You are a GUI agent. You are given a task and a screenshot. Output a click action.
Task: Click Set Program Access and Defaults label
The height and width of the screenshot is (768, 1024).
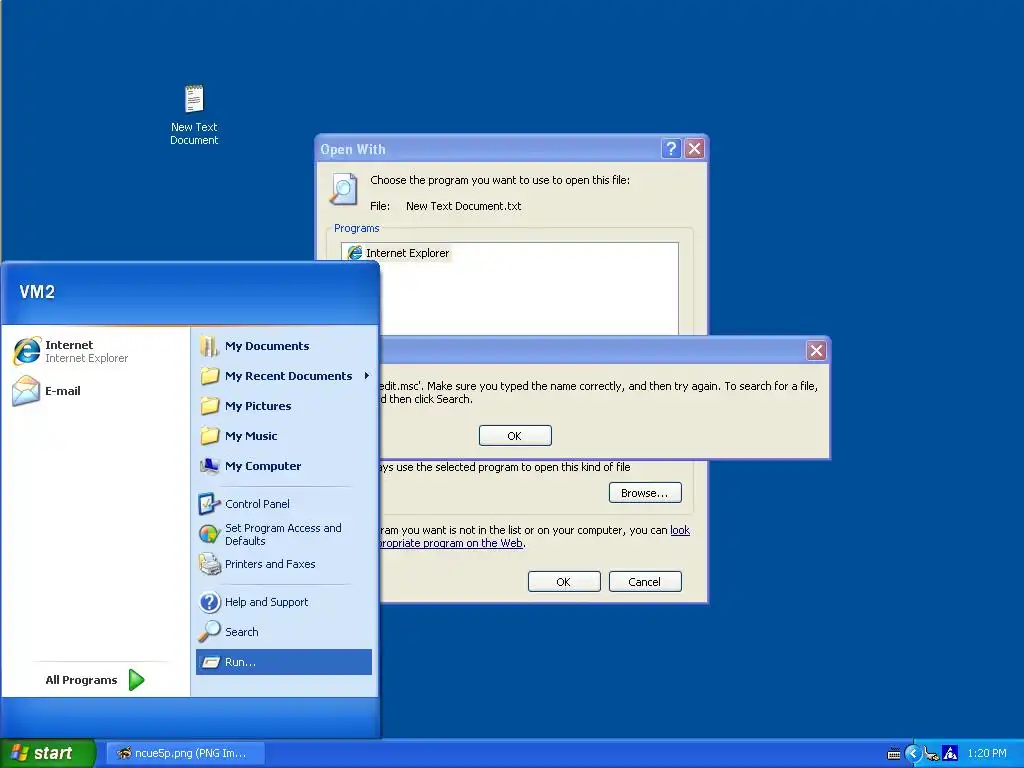tap(283, 534)
